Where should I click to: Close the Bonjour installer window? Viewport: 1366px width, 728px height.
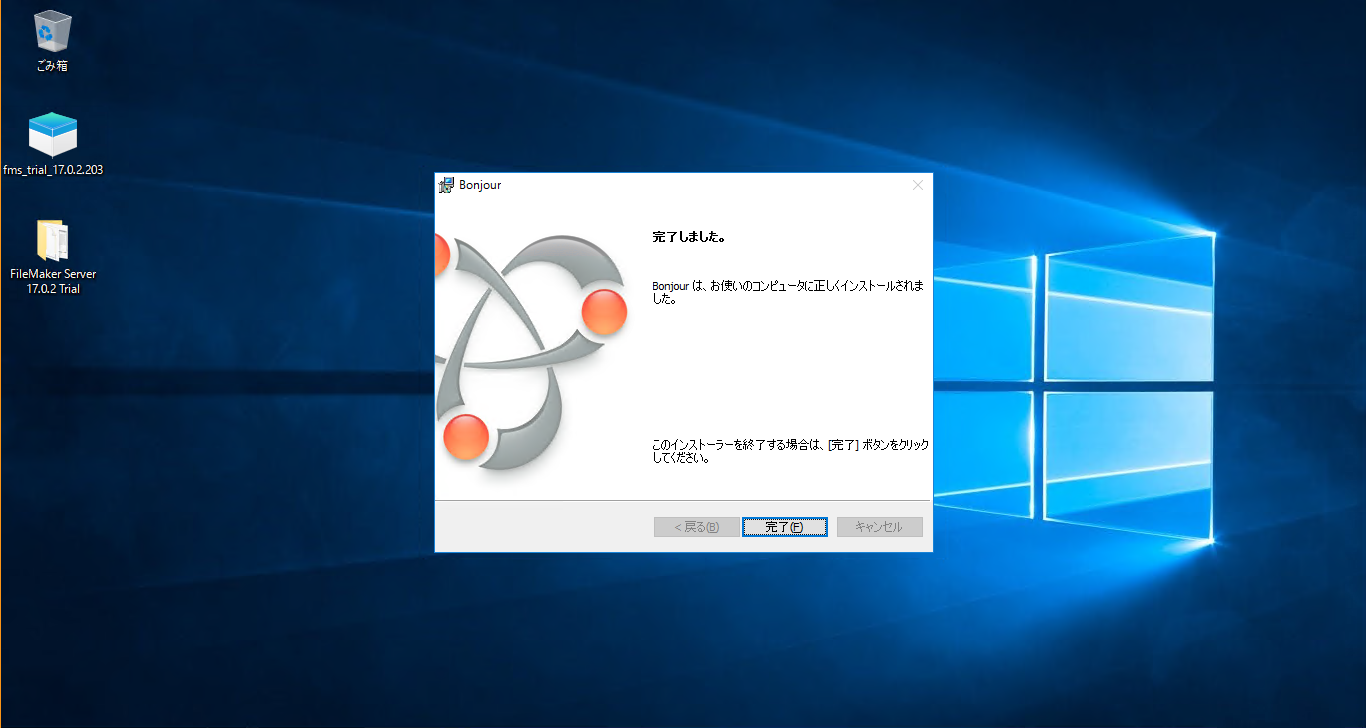[x=917, y=185]
